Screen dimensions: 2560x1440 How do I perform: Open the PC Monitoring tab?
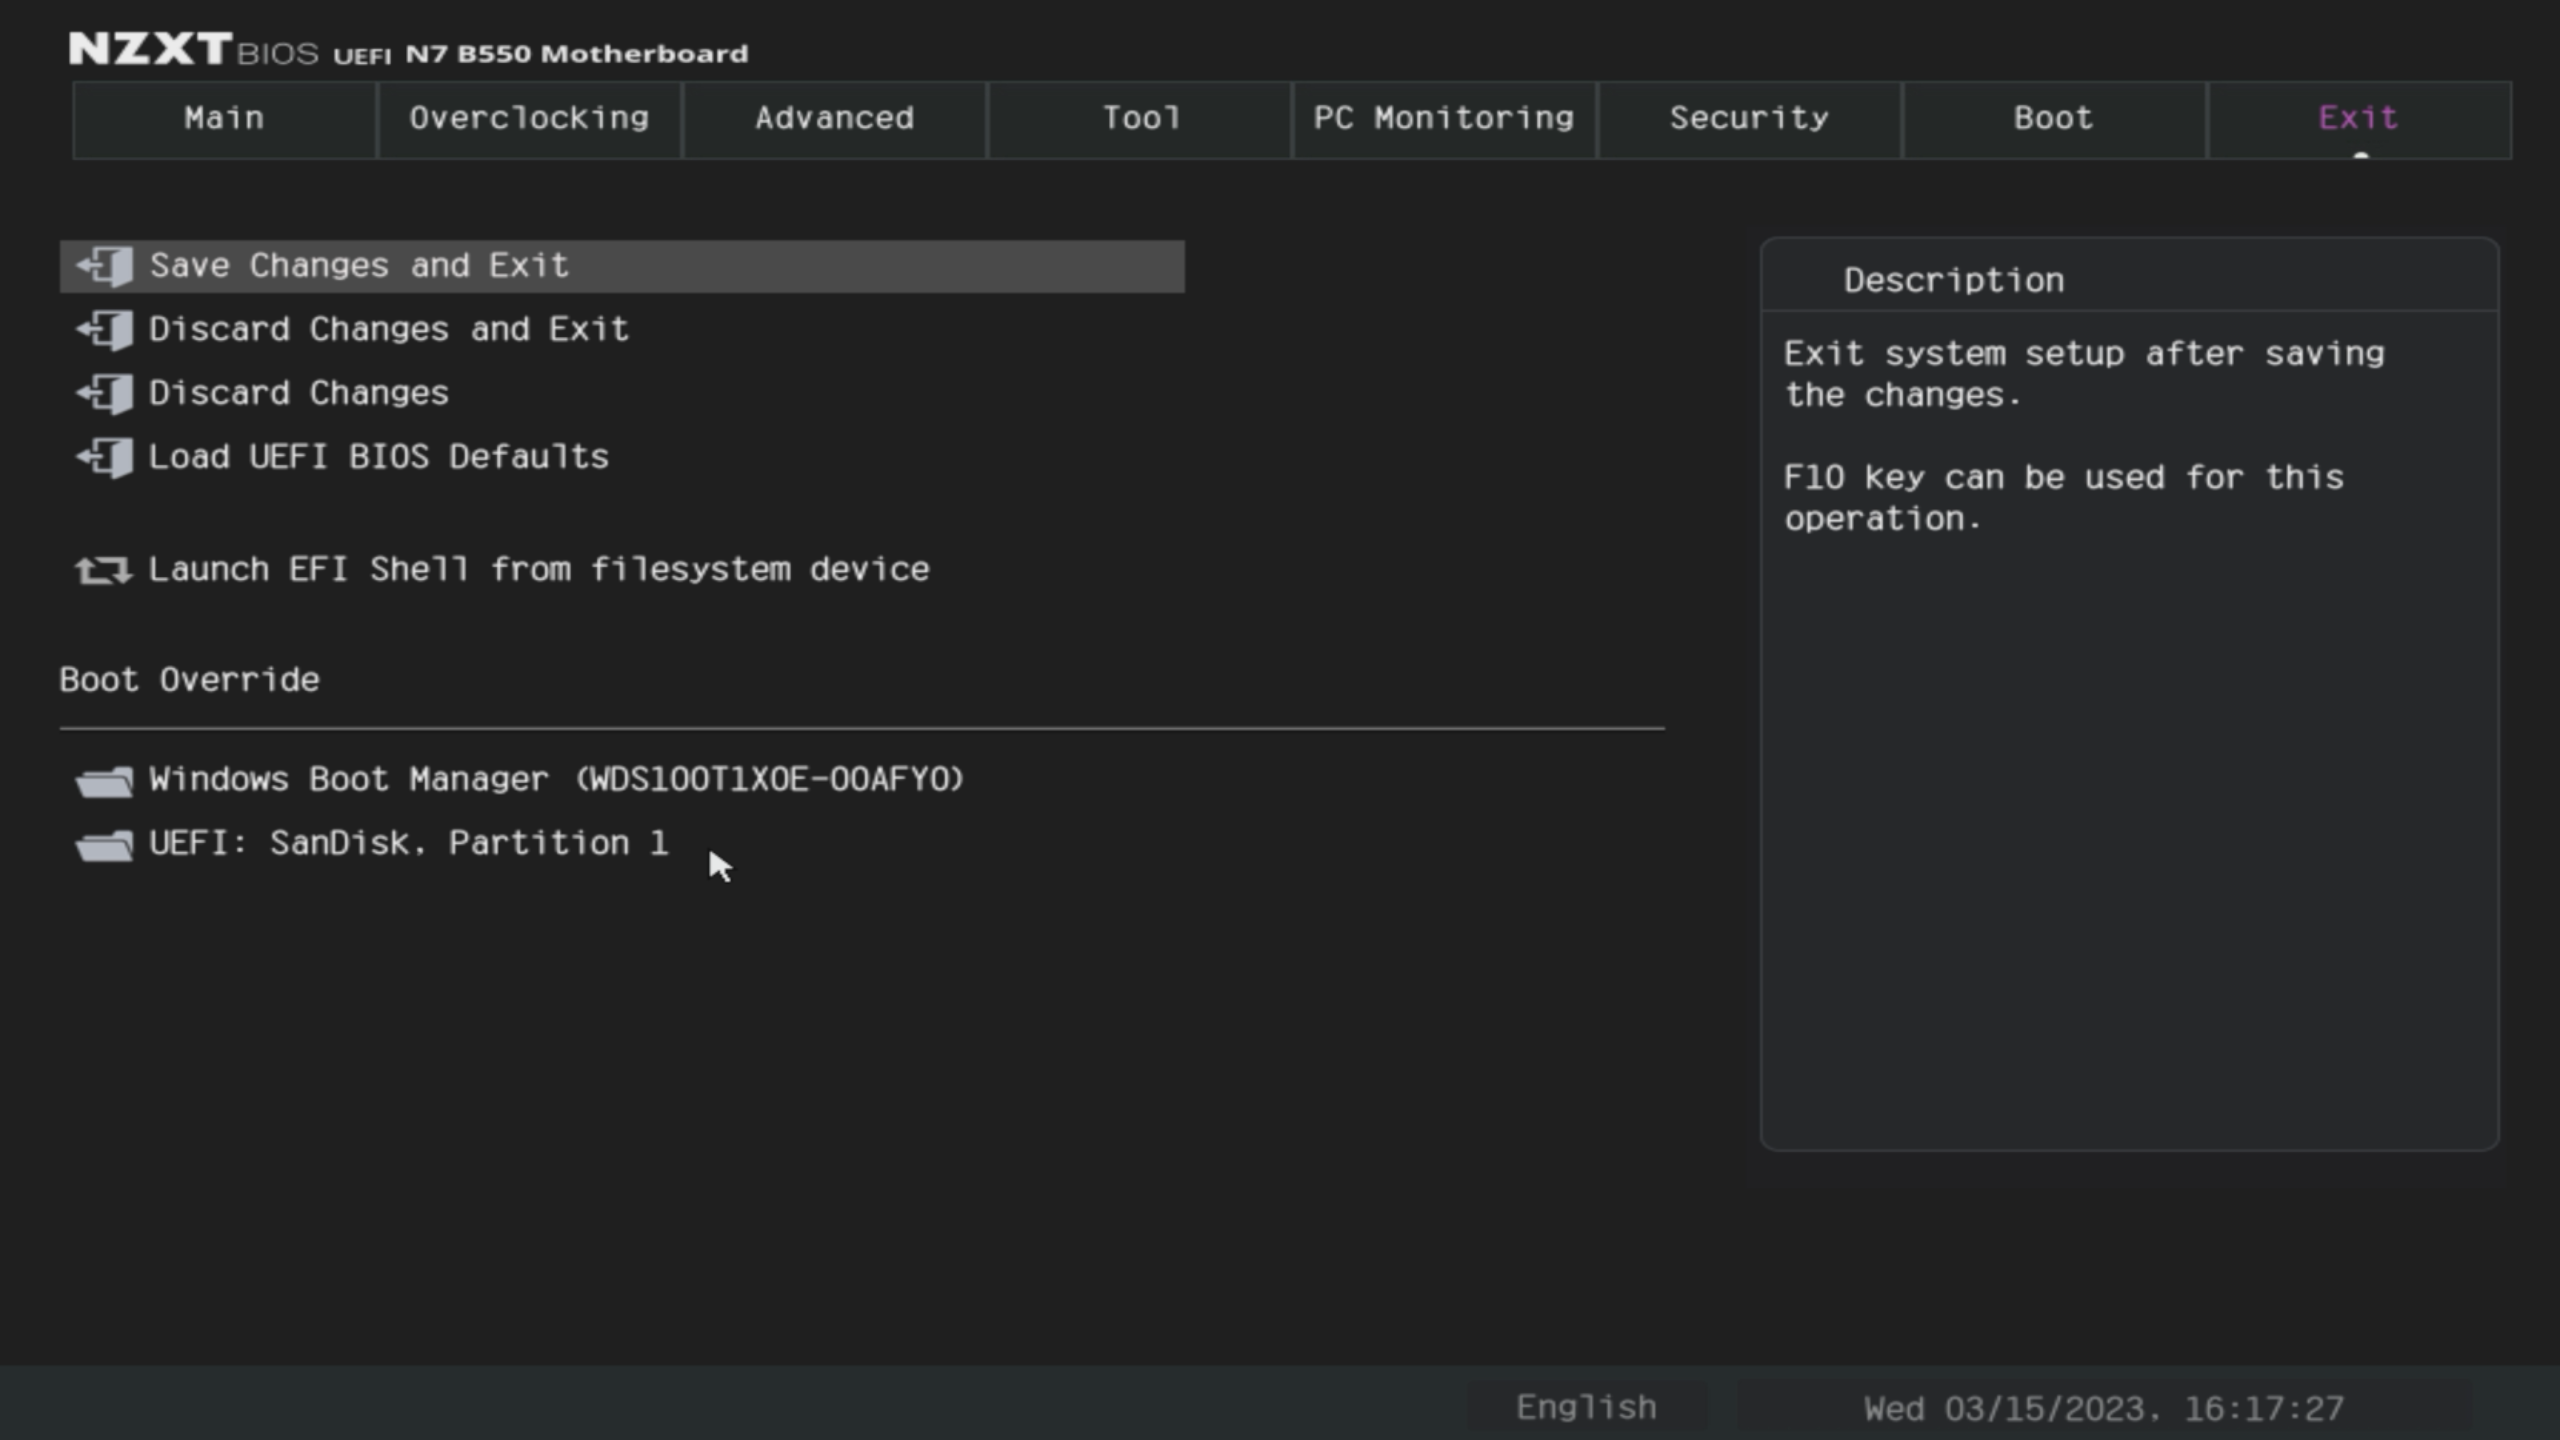click(1443, 118)
